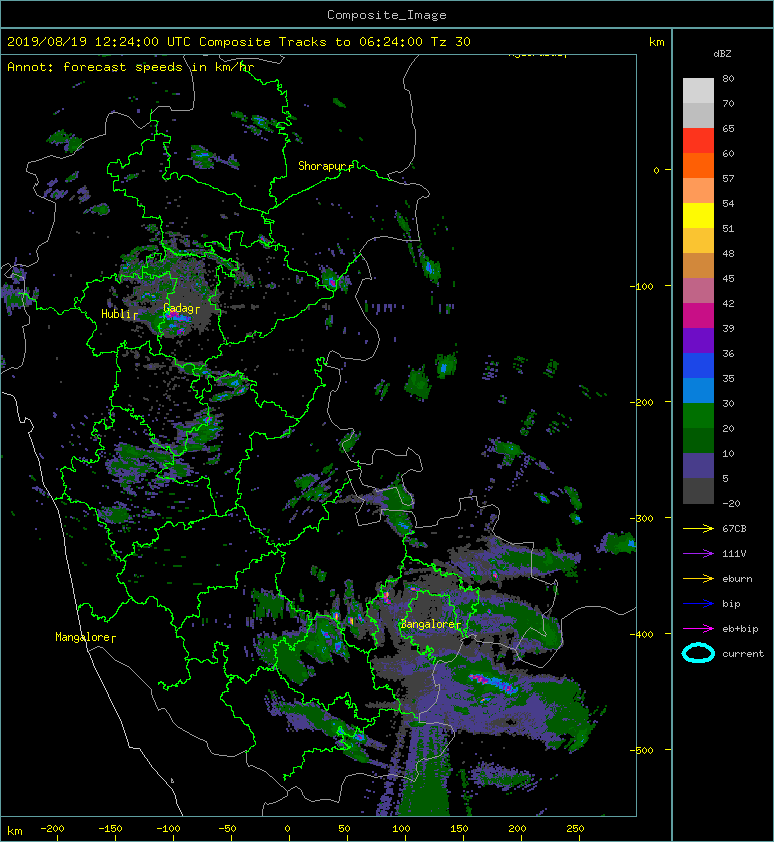Click the 'current' legend label
Viewport: 774px width, 842px height.
(743, 654)
